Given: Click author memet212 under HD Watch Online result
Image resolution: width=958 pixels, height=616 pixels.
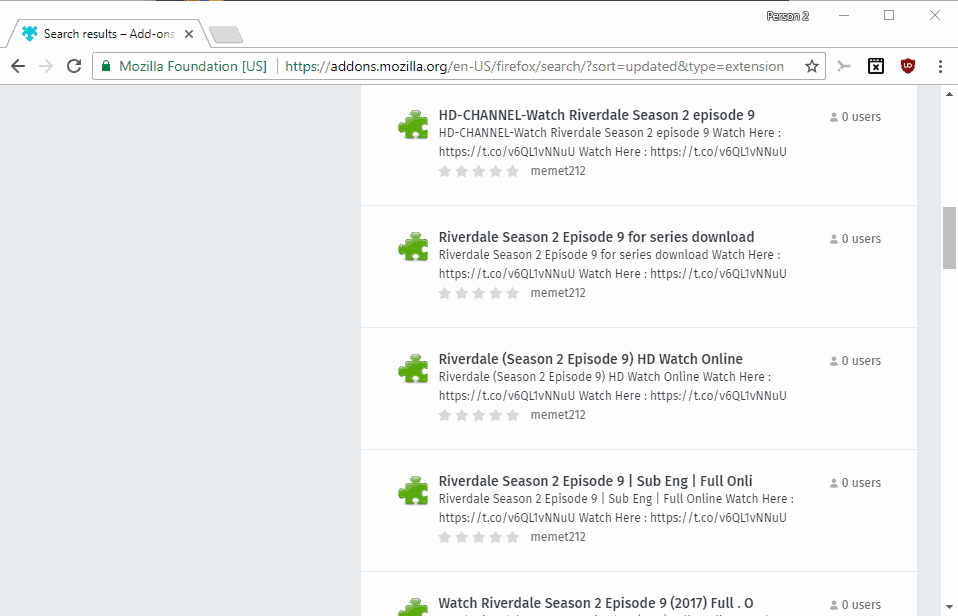Looking at the screenshot, I should [558, 415].
